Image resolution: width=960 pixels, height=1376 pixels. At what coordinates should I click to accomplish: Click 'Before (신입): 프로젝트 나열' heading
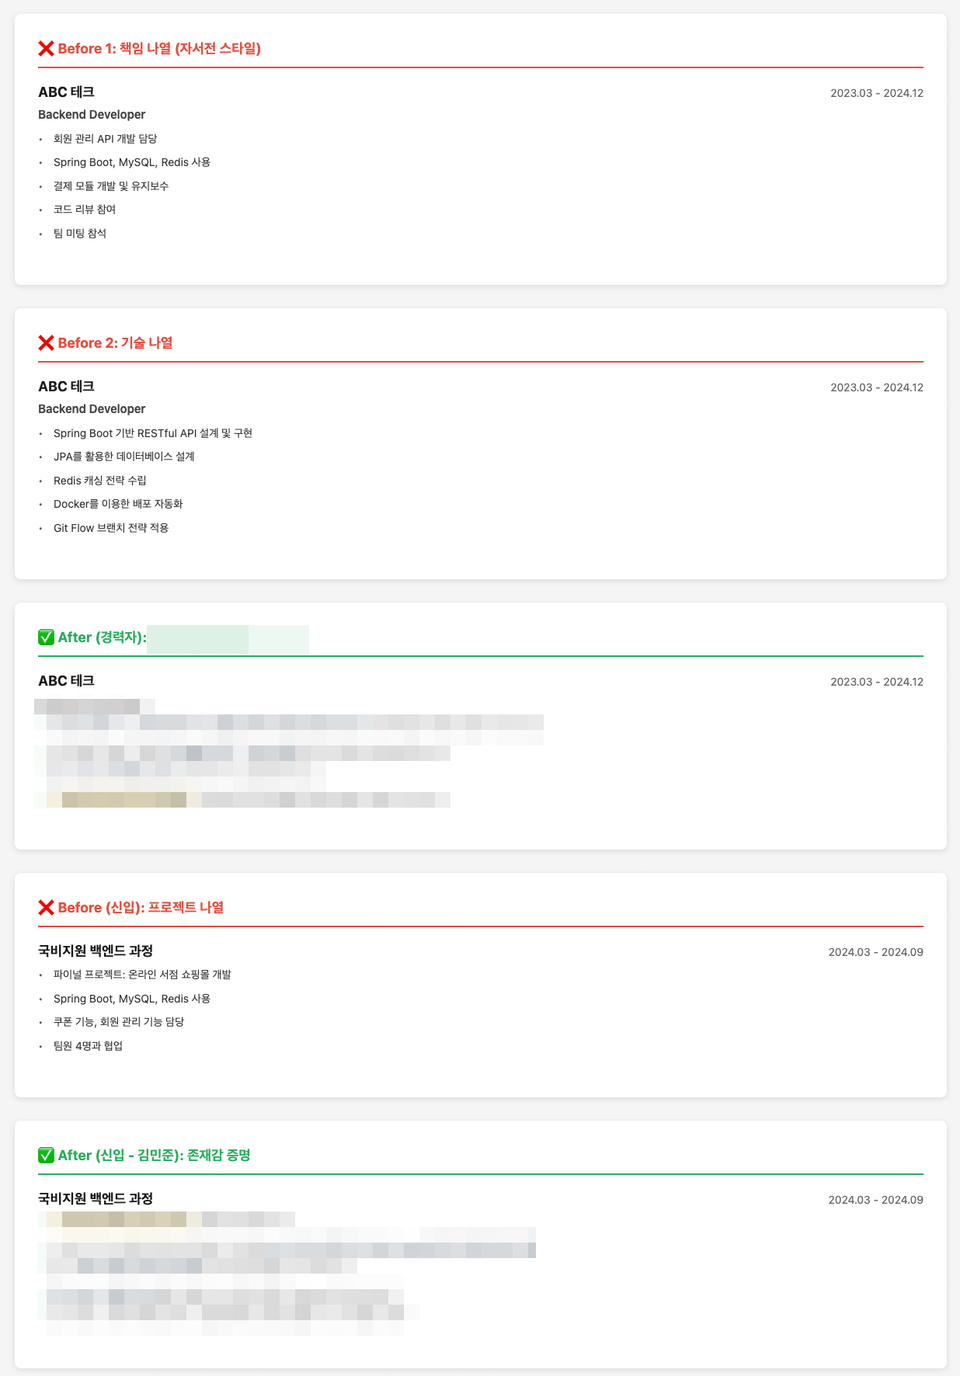click(x=141, y=908)
